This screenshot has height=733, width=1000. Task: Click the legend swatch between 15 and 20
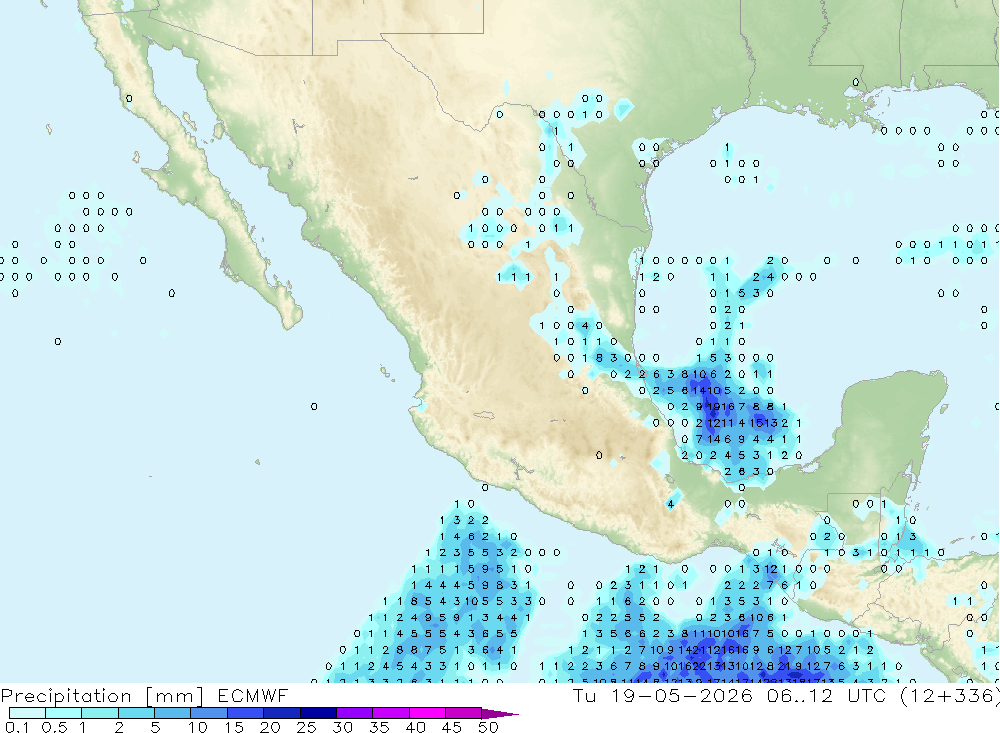(x=246, y=713)
